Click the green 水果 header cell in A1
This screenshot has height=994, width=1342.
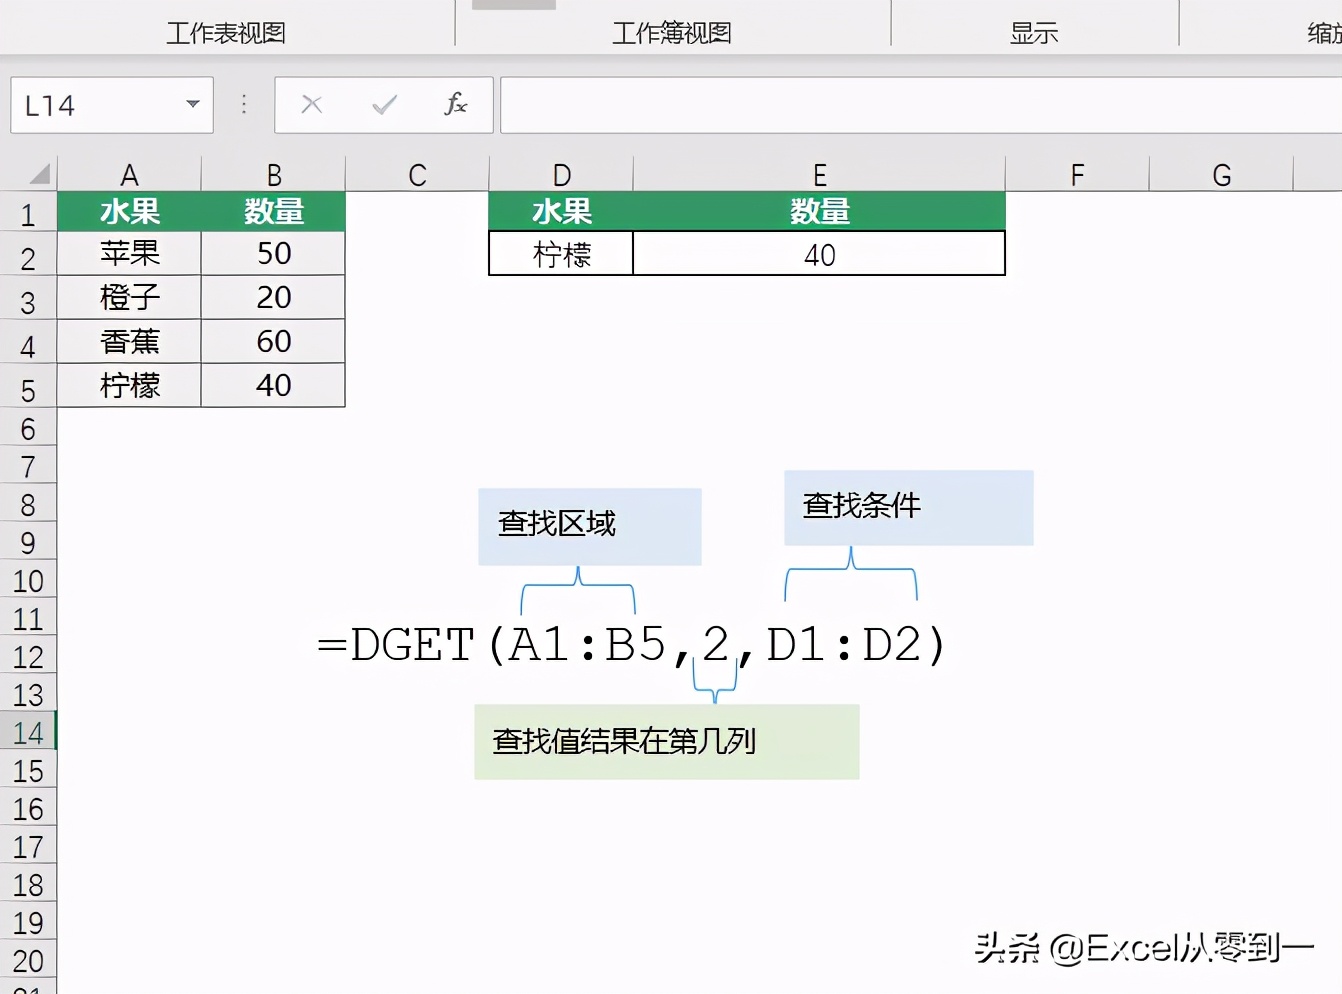pyautogui.click(x=130, y=211)
